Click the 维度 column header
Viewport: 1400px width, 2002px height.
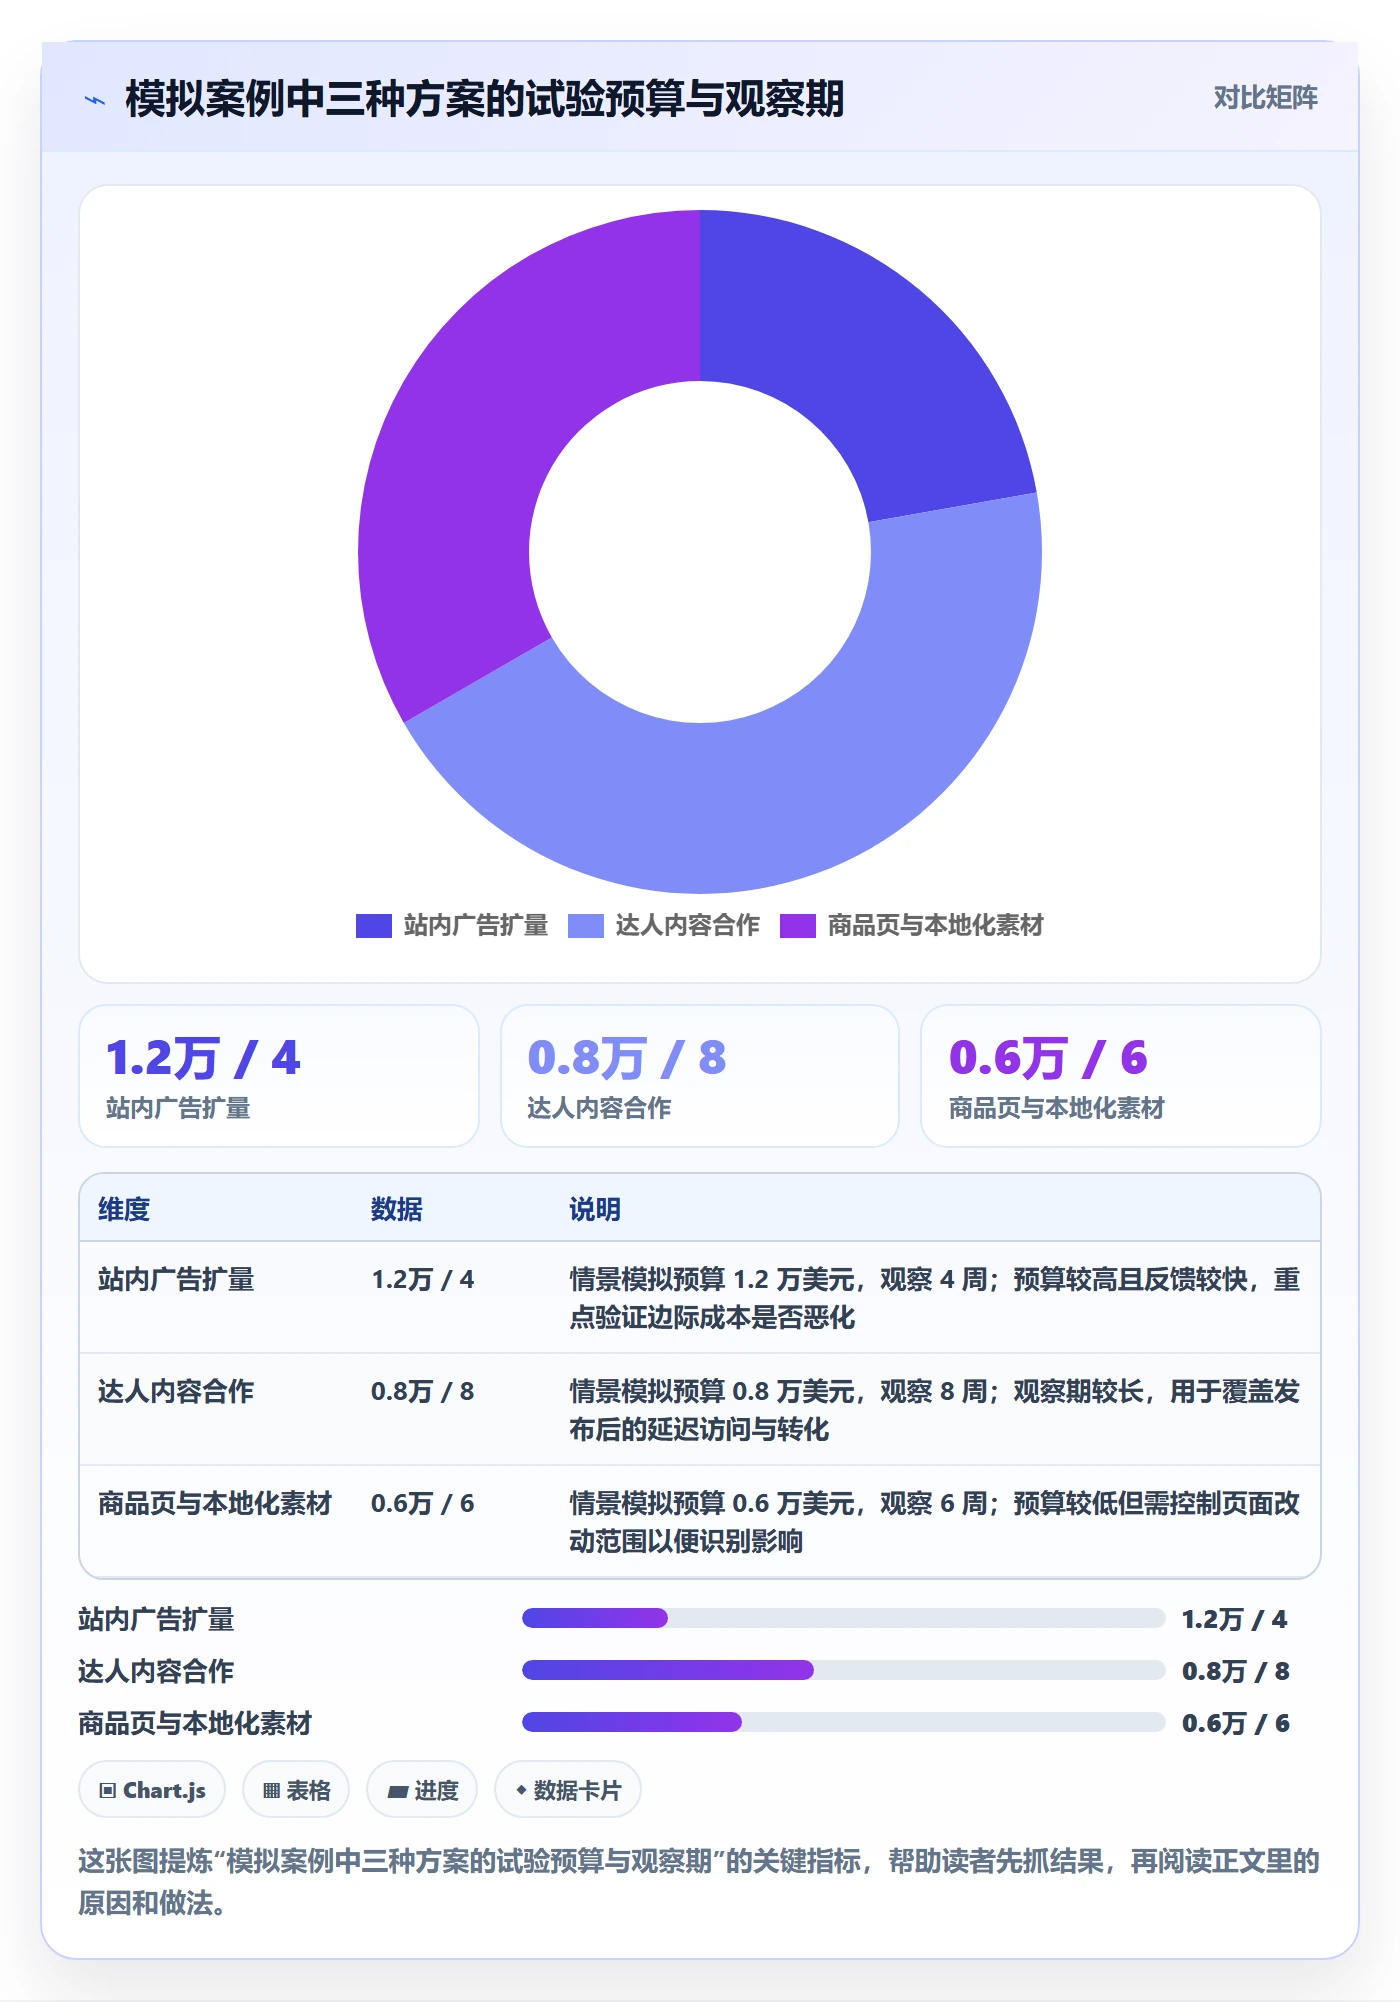point(124,1209)
